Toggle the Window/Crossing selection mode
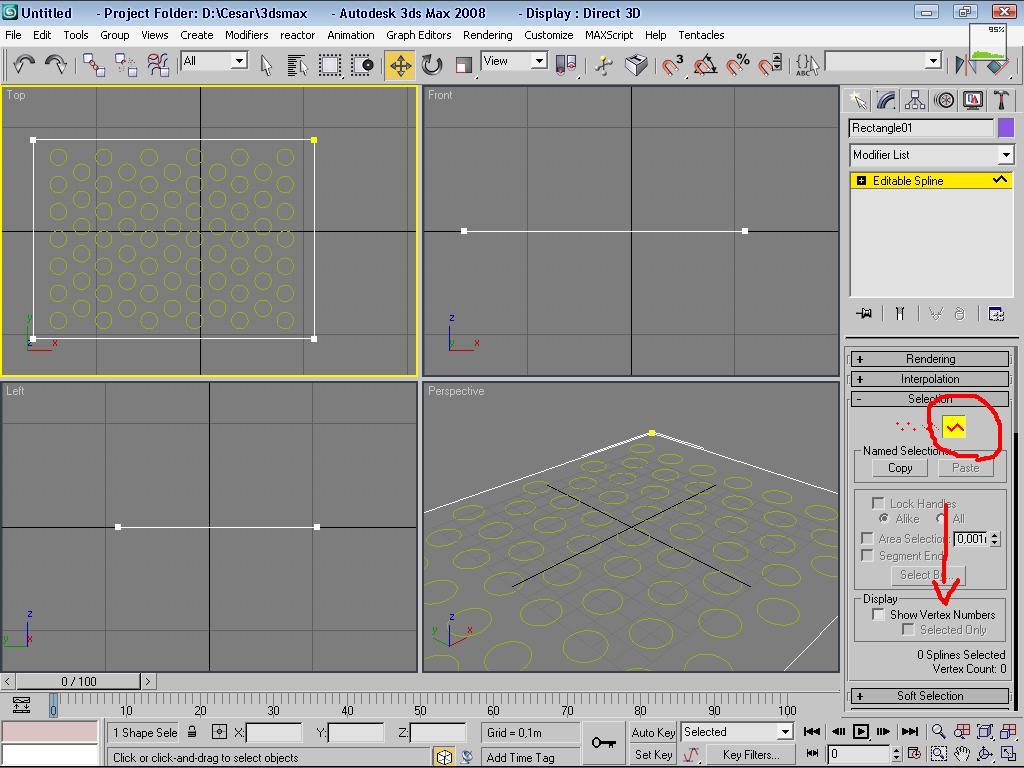 tap(362, 65)
